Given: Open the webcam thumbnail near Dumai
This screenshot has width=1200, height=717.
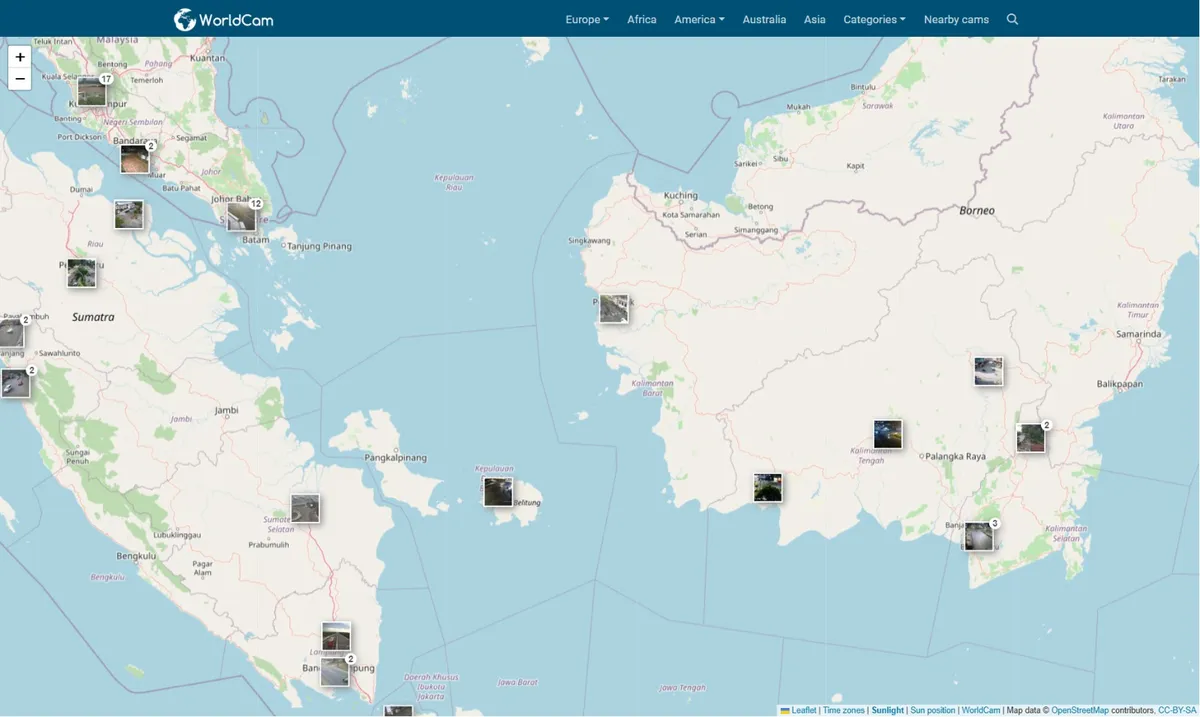Looking at the screenshot, I should tap(129, 215).
